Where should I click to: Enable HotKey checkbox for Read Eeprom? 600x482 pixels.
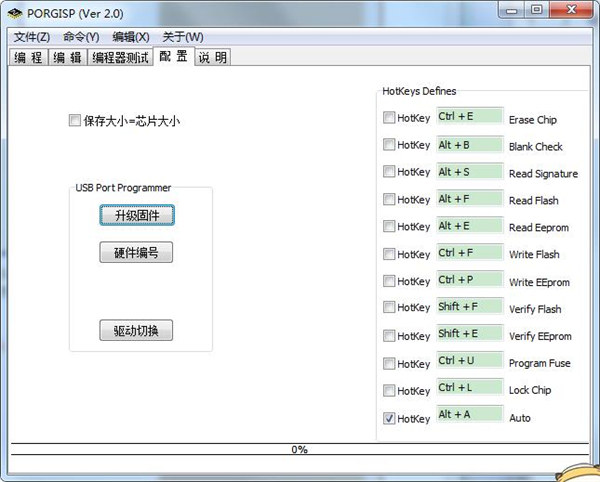[x=389, y=226]
